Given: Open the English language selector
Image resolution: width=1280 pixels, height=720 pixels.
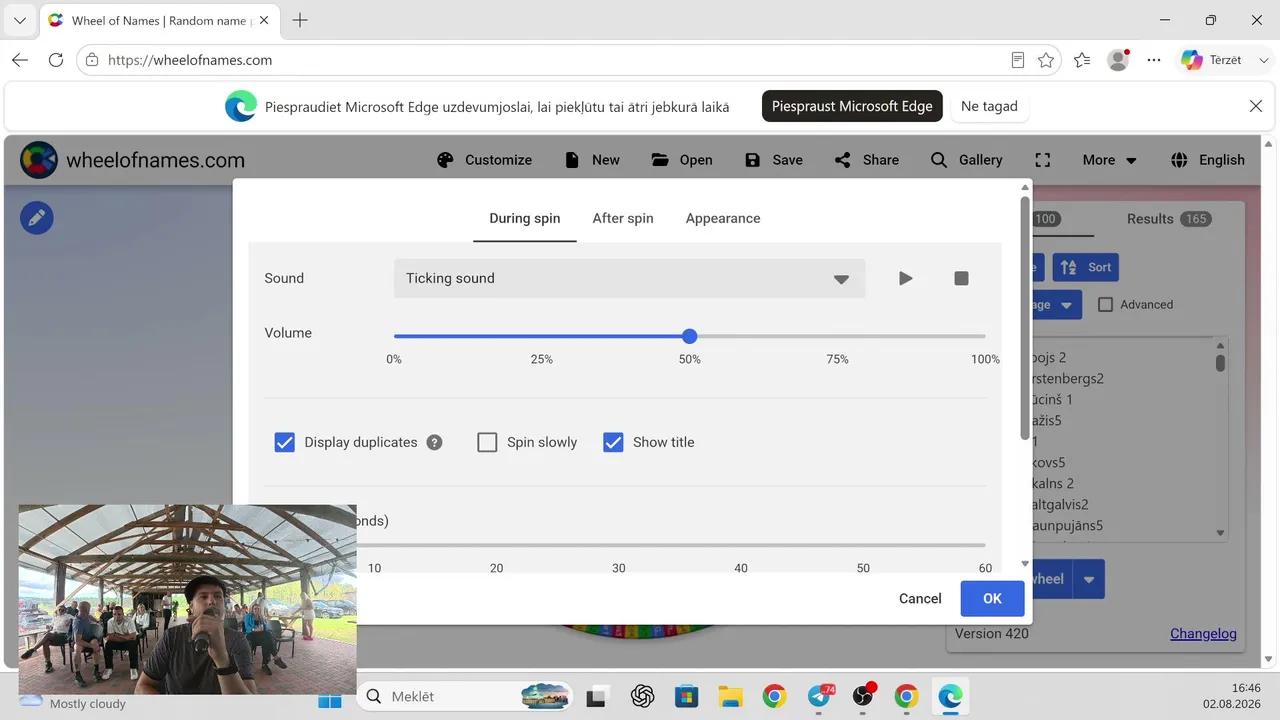Looking at the screenshot, I should (1208, 160).
